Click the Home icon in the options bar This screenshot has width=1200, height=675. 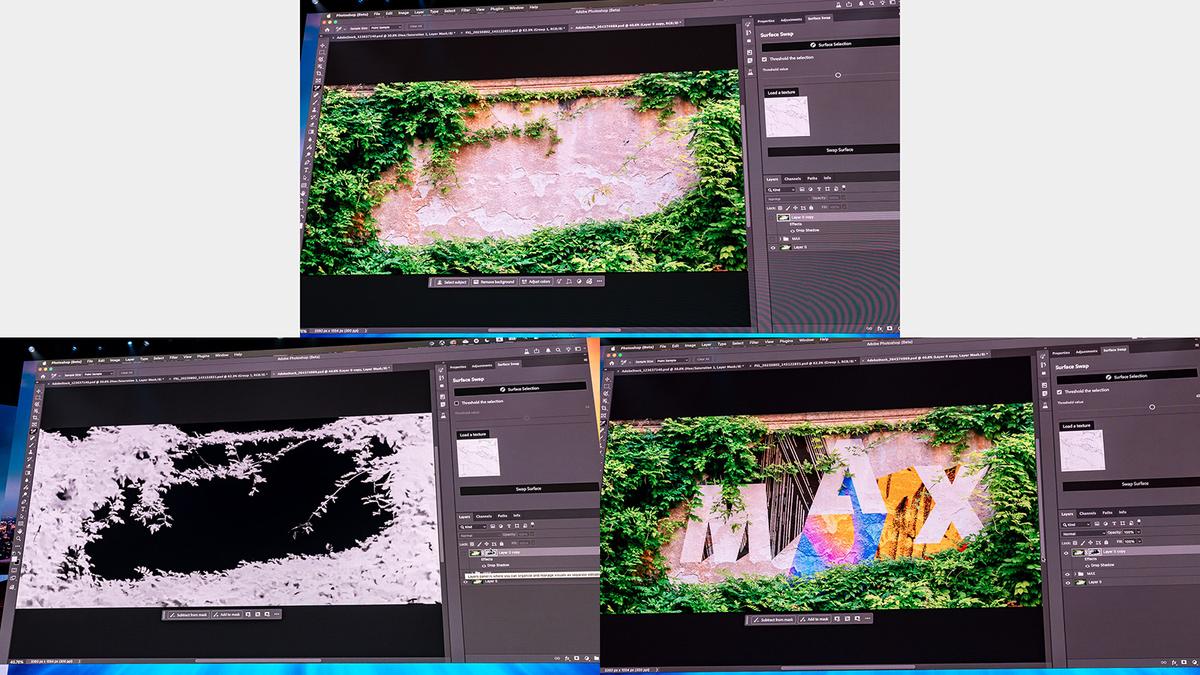(327, 29)
